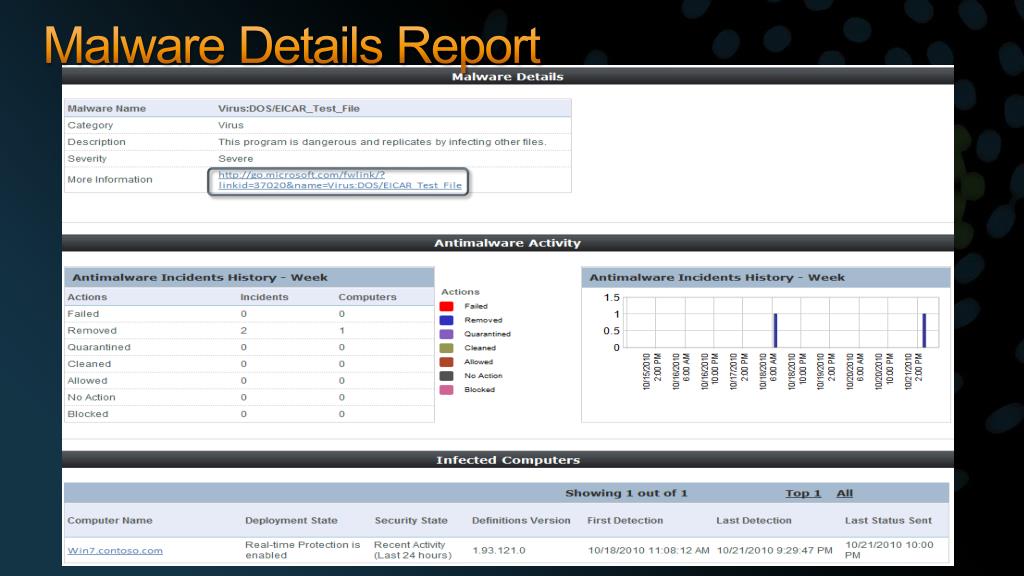Screen dimensions: 1024x576
Task: Click the Infected Computers section header
Action: [507, 460]
